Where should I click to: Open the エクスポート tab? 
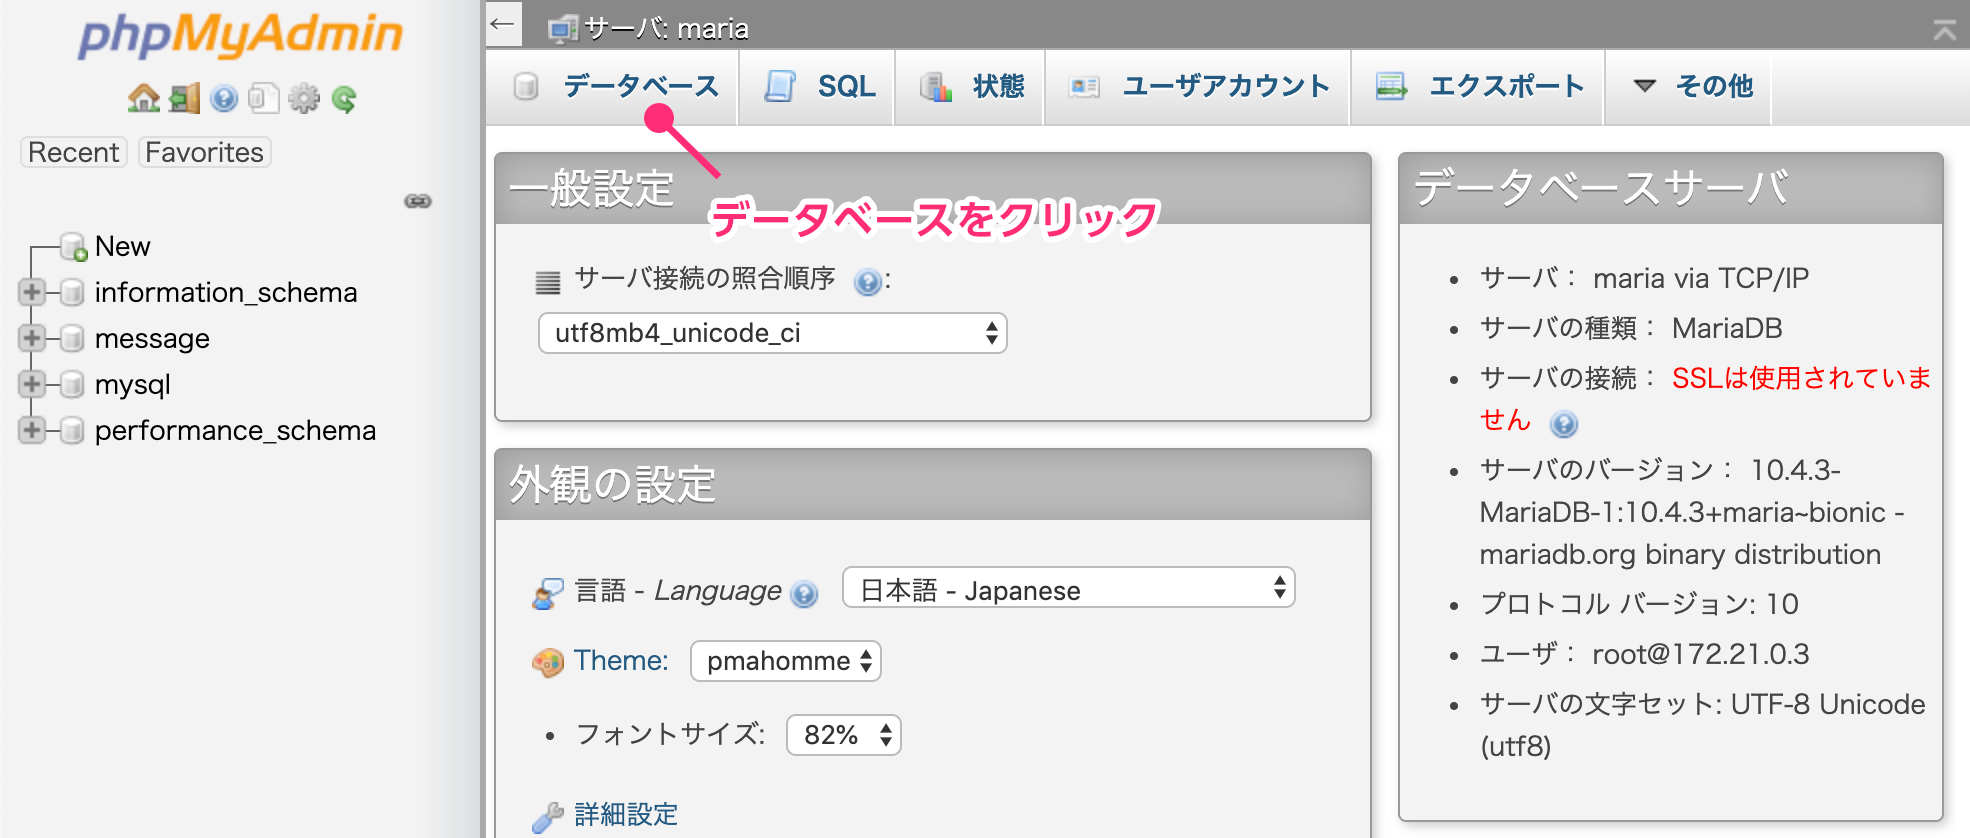click(x=1479, y=87)
